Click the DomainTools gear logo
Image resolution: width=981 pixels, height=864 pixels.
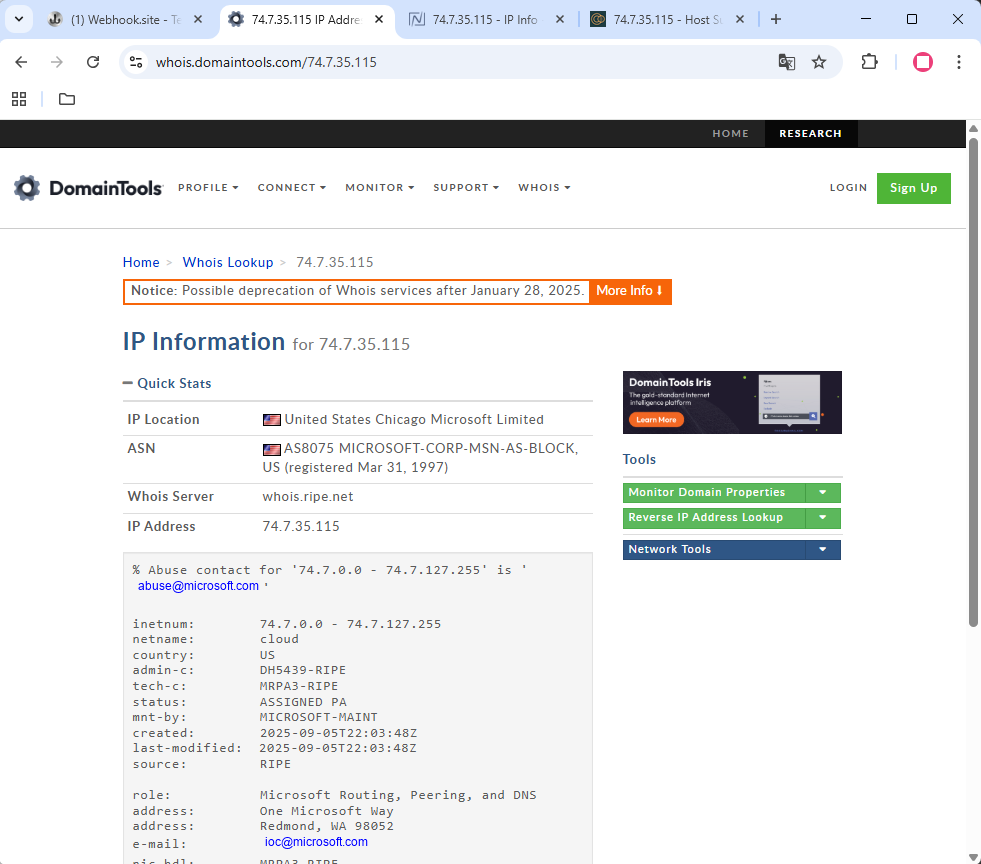pos(27,188)
